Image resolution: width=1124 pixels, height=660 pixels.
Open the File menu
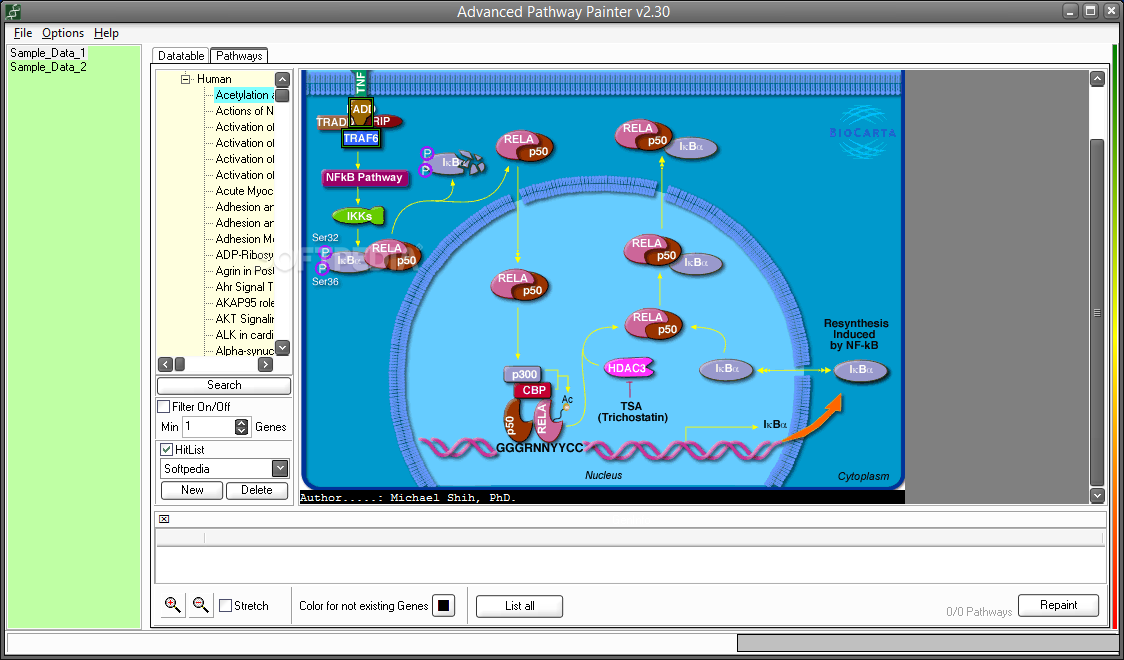tap(23, 33)
